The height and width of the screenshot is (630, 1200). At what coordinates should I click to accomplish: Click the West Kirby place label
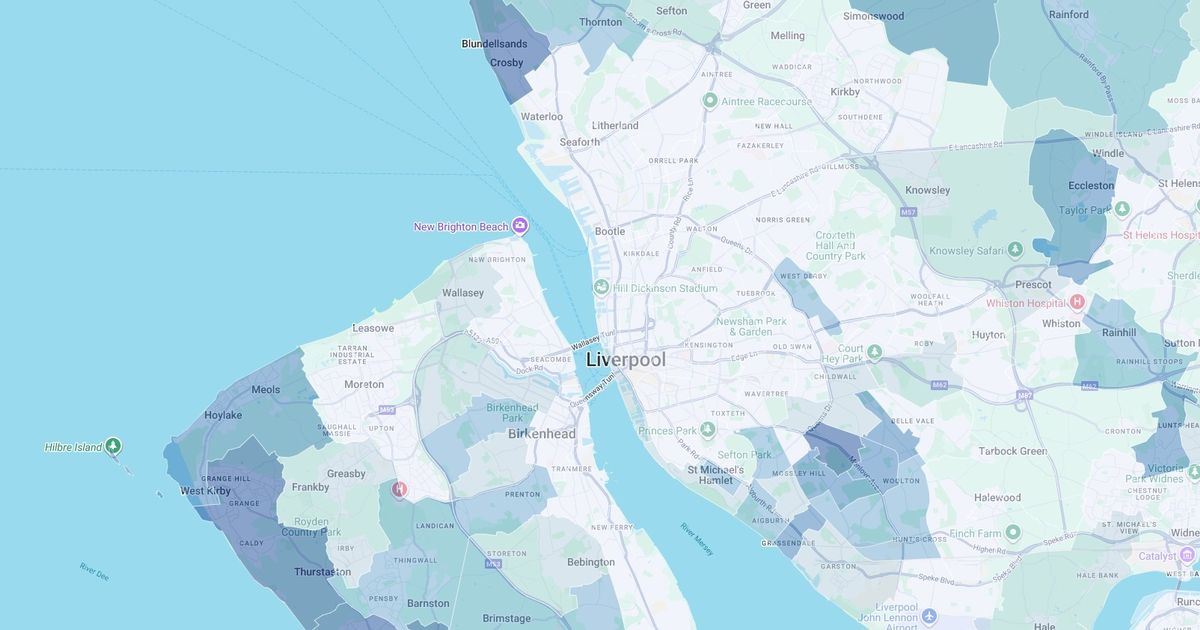tap(205, 491)
